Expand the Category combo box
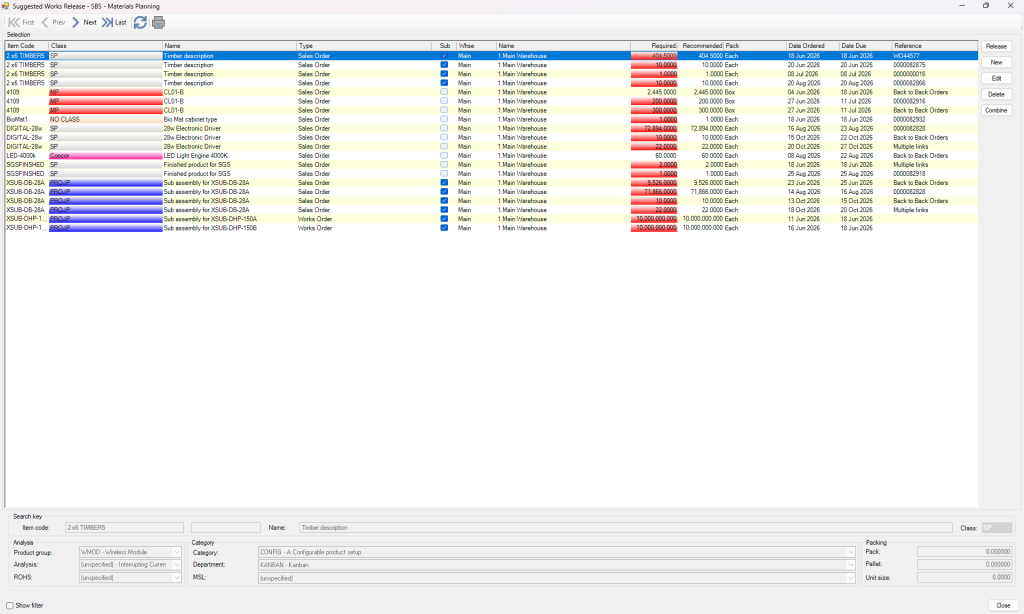 [850, 552]
